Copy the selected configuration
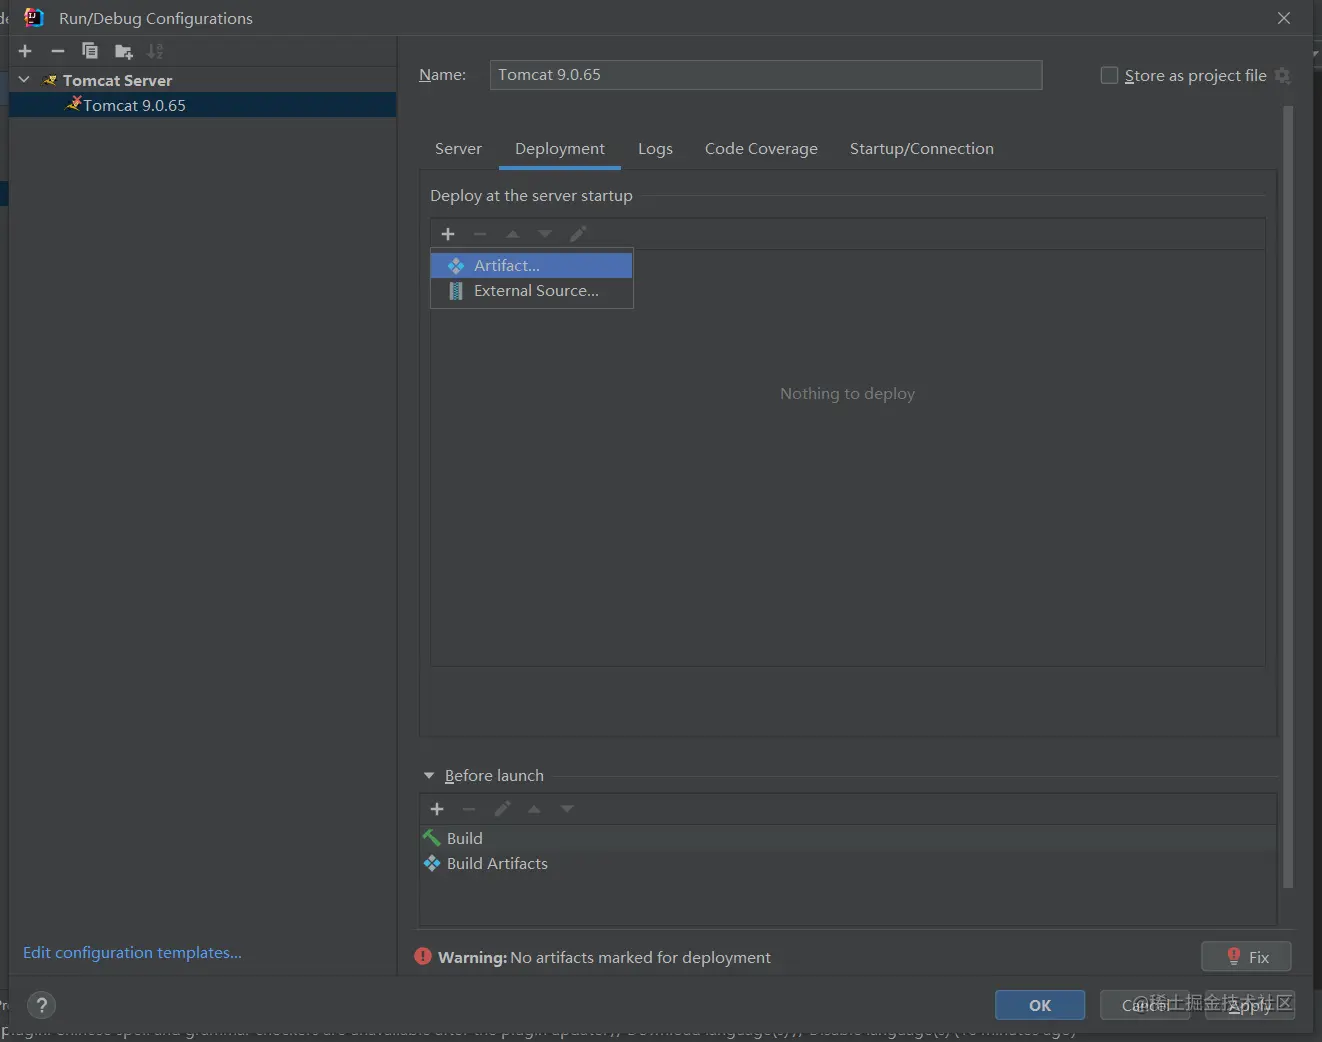The height and width of the screenshot is (1042, 1322). [x=90, y=51]
